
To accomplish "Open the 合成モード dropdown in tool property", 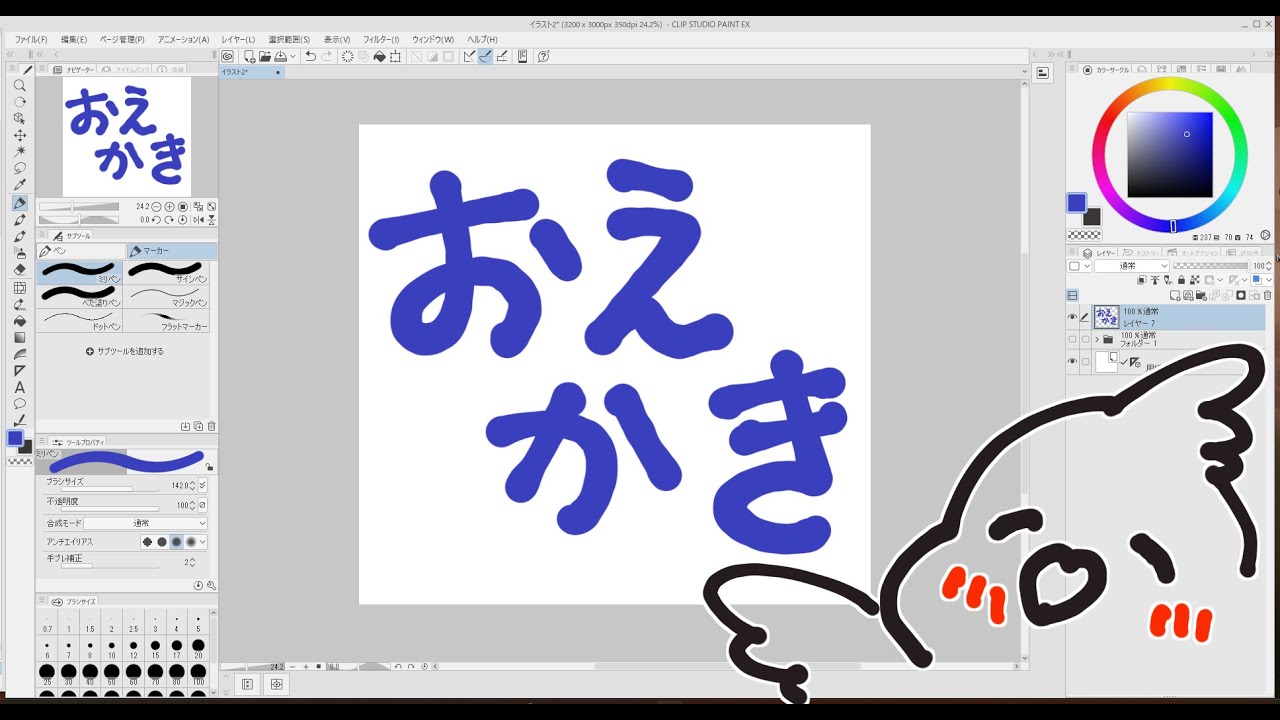I will coord(145,523).
